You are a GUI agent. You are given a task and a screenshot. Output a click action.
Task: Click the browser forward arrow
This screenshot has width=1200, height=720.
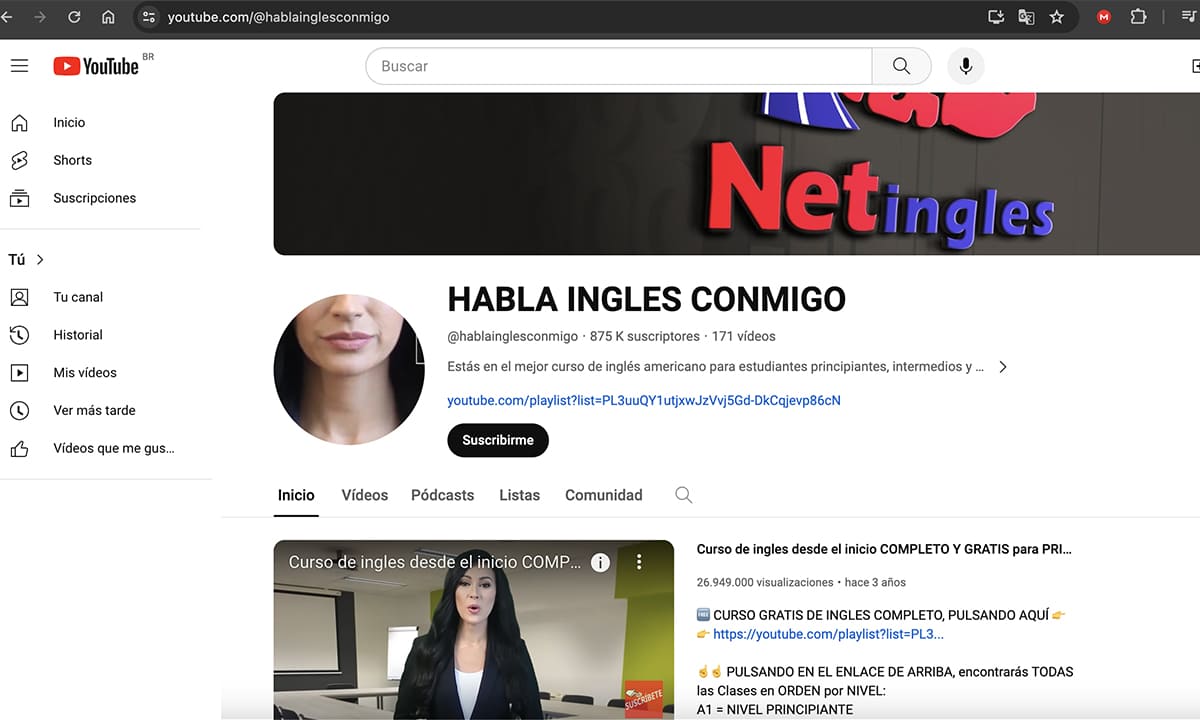pos(40,17)
